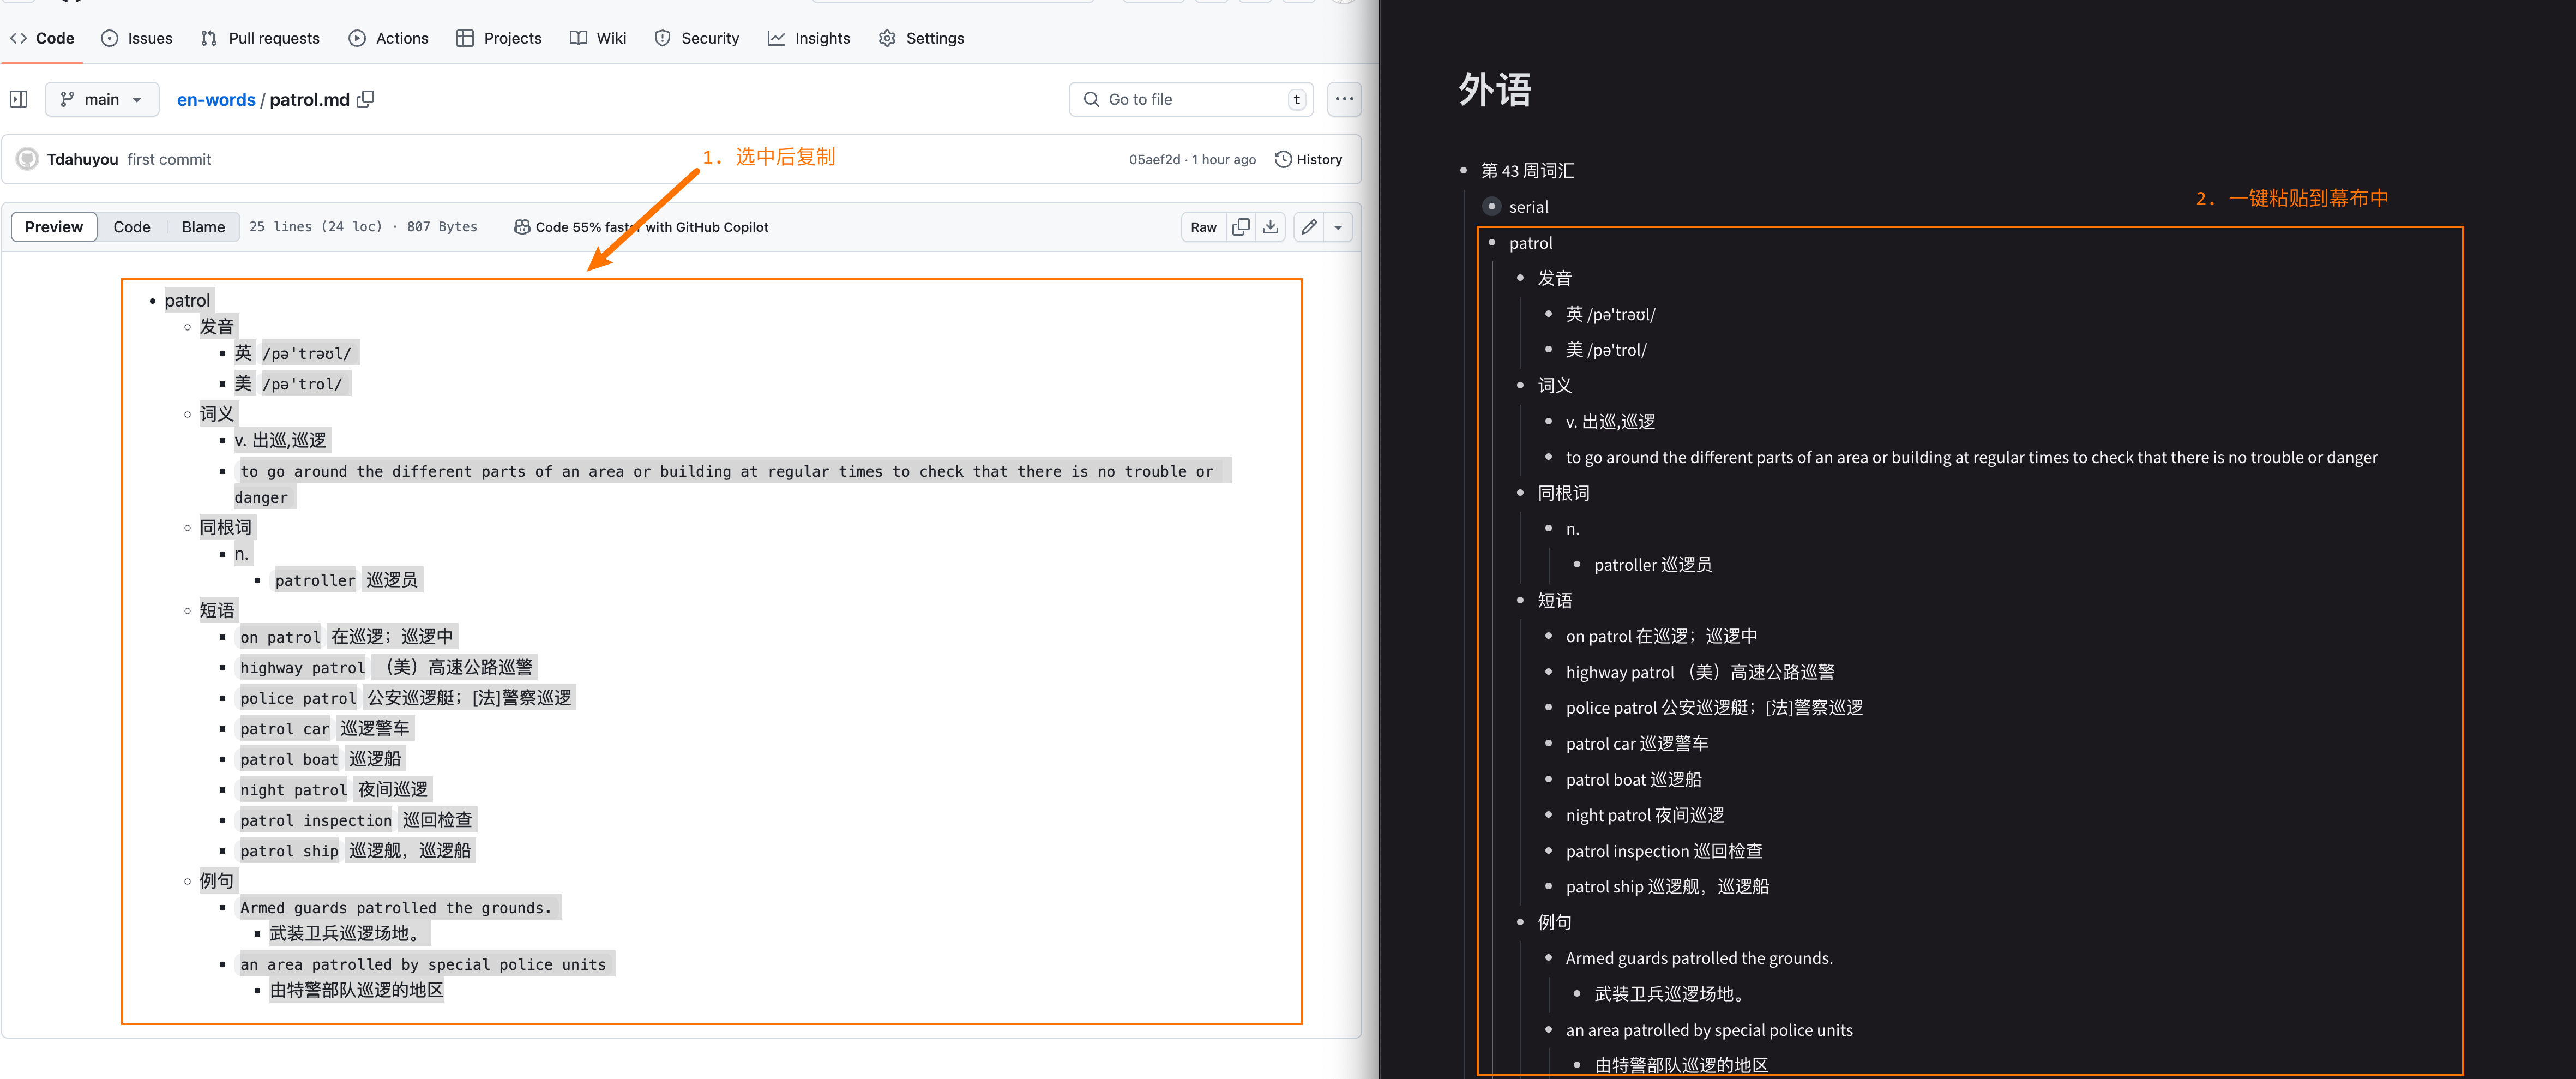
Task: Click 'highway patrol' phrase in GitHub preview
Action: (302, 667)
